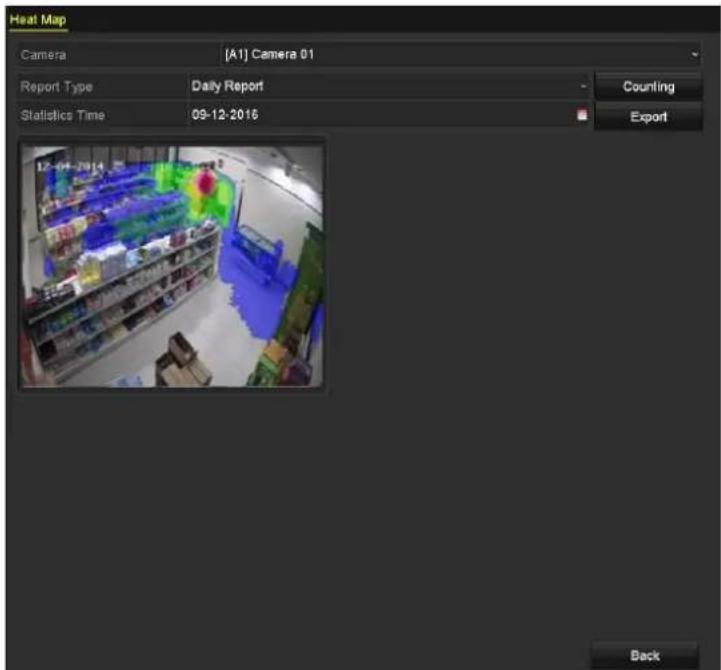Click the heat map camera image preview
Viewport: 721px width, 670px height.
pyautogui.click(x=172, y=266)
